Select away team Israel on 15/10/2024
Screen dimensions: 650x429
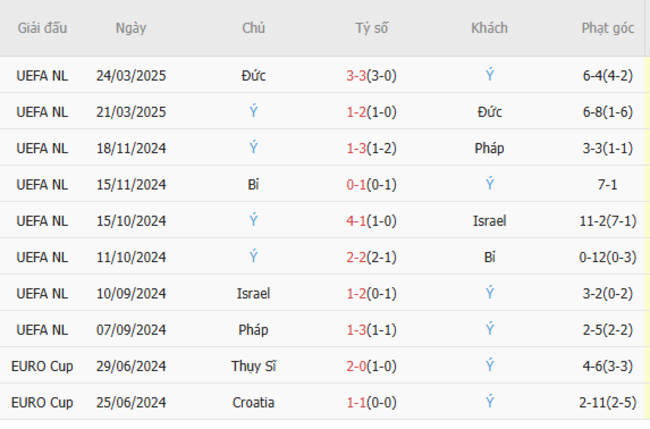point(489,221)
